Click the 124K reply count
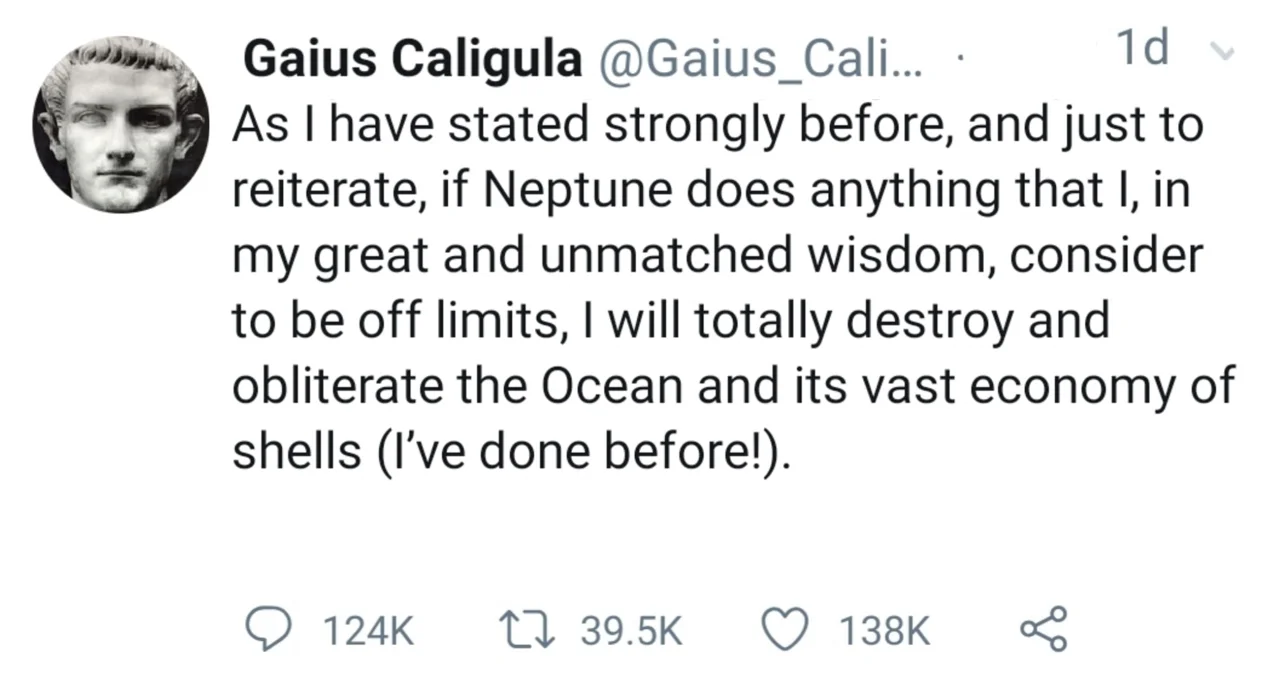Image resolution: width=1280 pixels, height=695 pixels. [367, 631]
